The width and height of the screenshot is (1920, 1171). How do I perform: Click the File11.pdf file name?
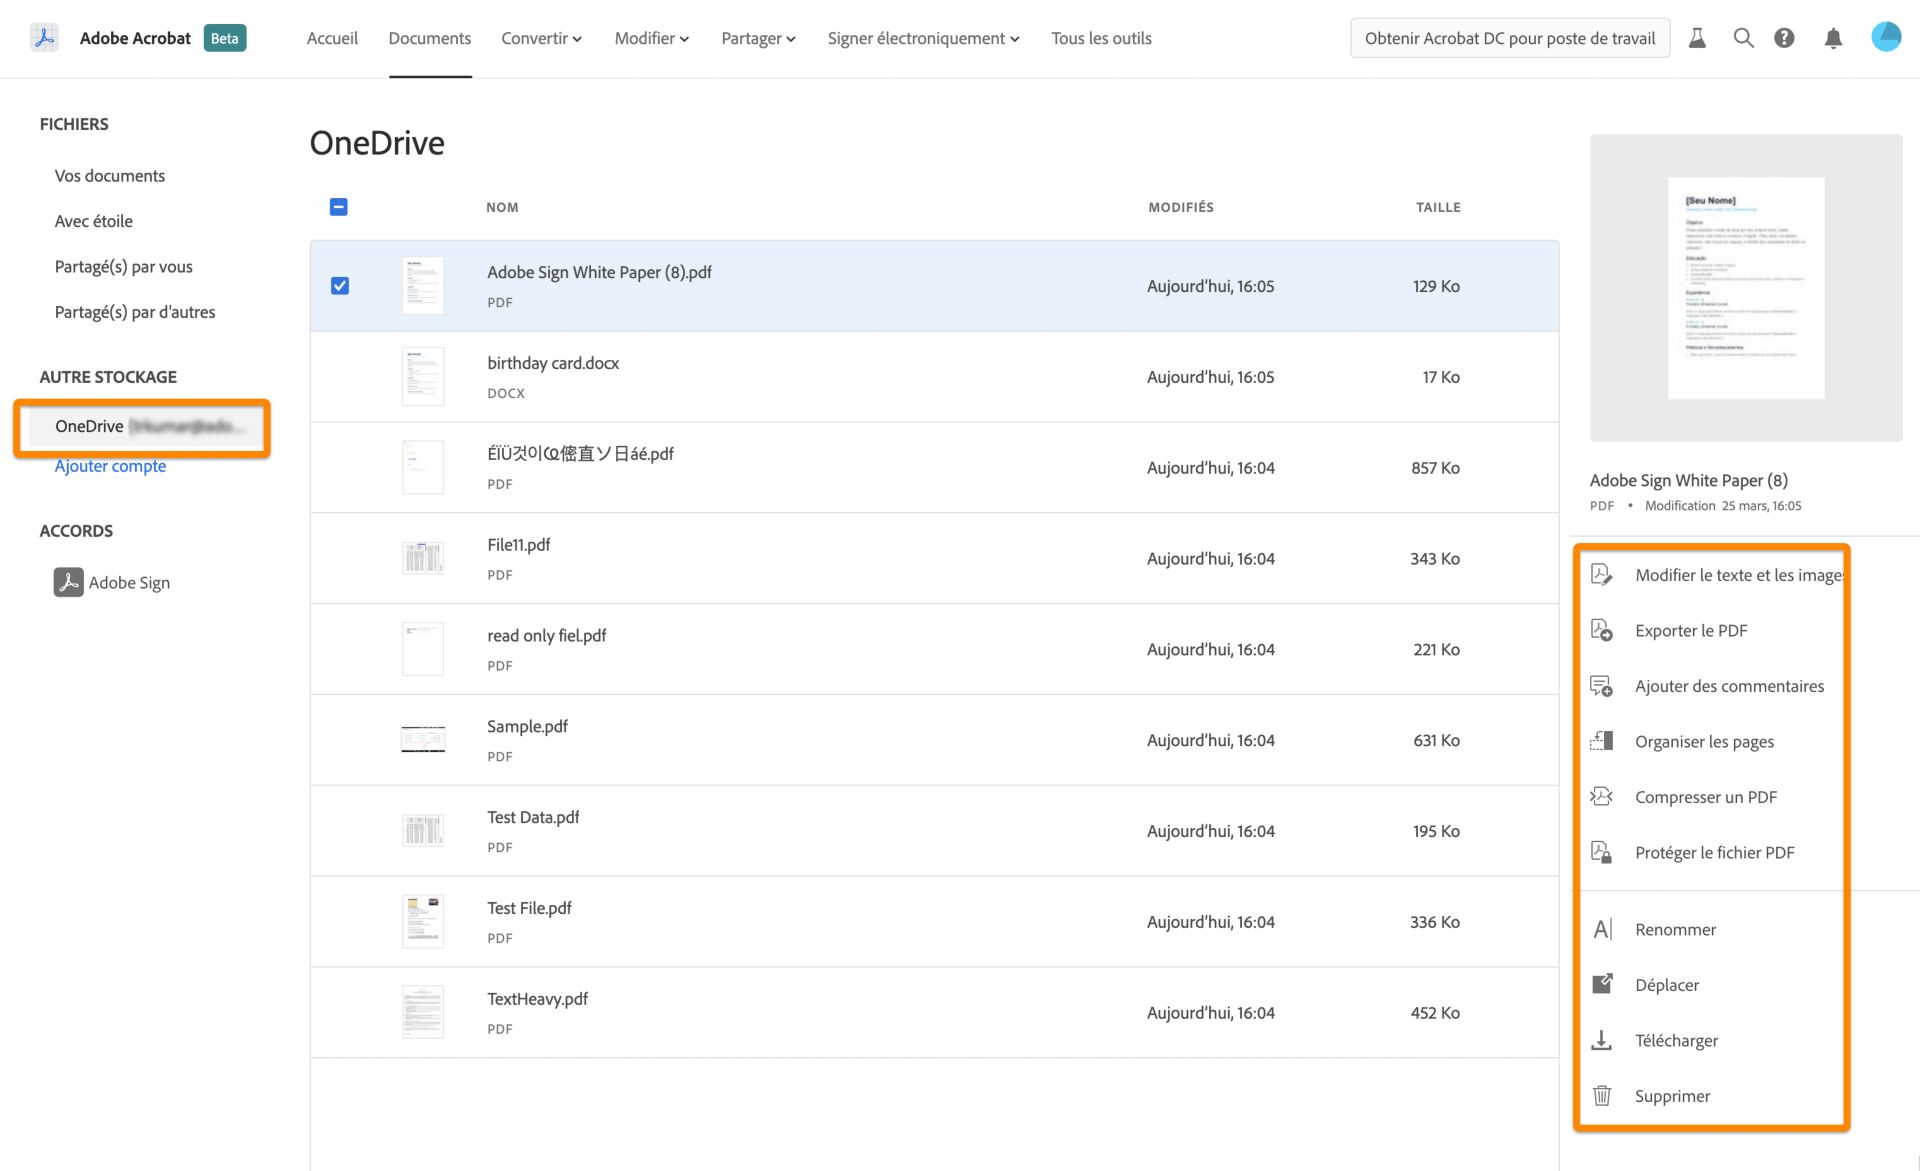pos(518,544)
